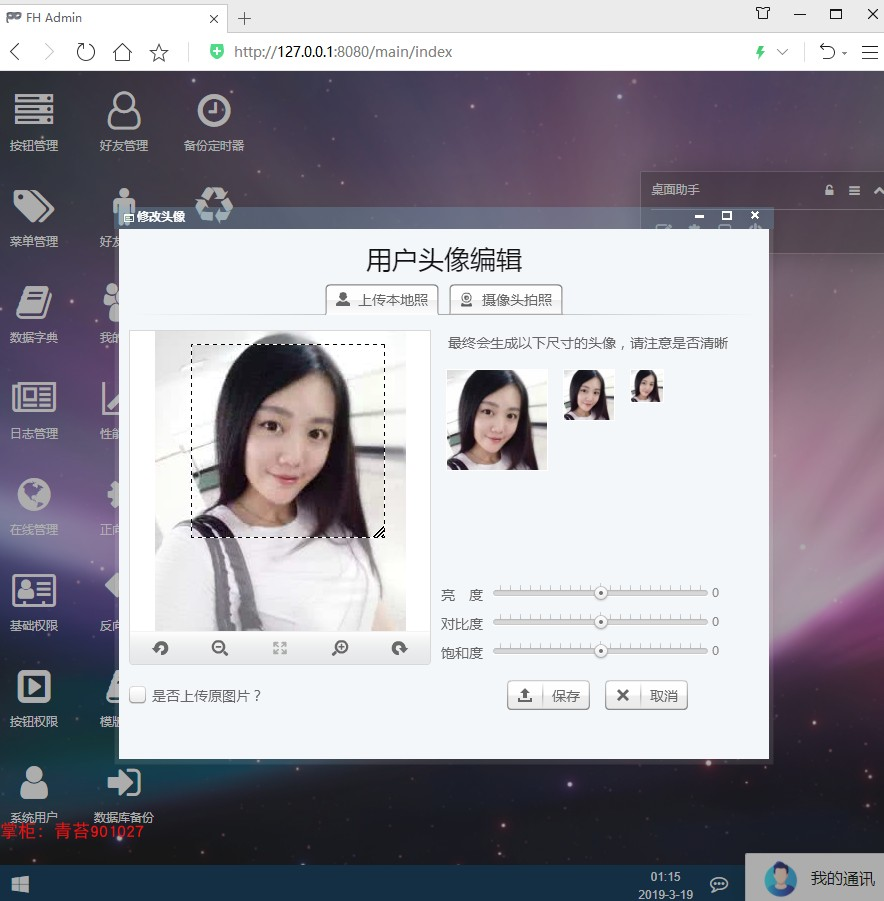
Task: Click the 亮度 brightness slider handle
Action: click(601, 592)
